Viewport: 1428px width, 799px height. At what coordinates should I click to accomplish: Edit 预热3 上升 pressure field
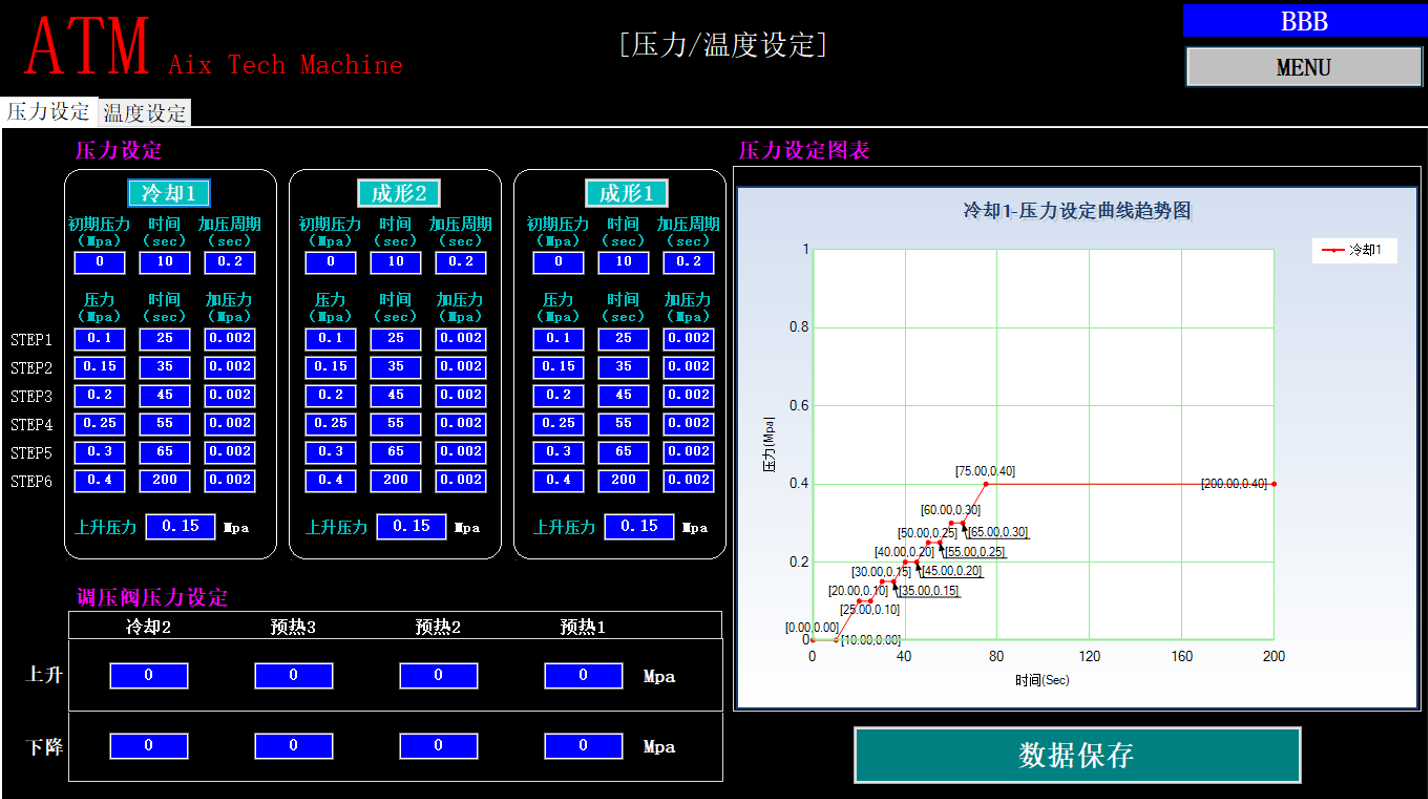[292, 675]
